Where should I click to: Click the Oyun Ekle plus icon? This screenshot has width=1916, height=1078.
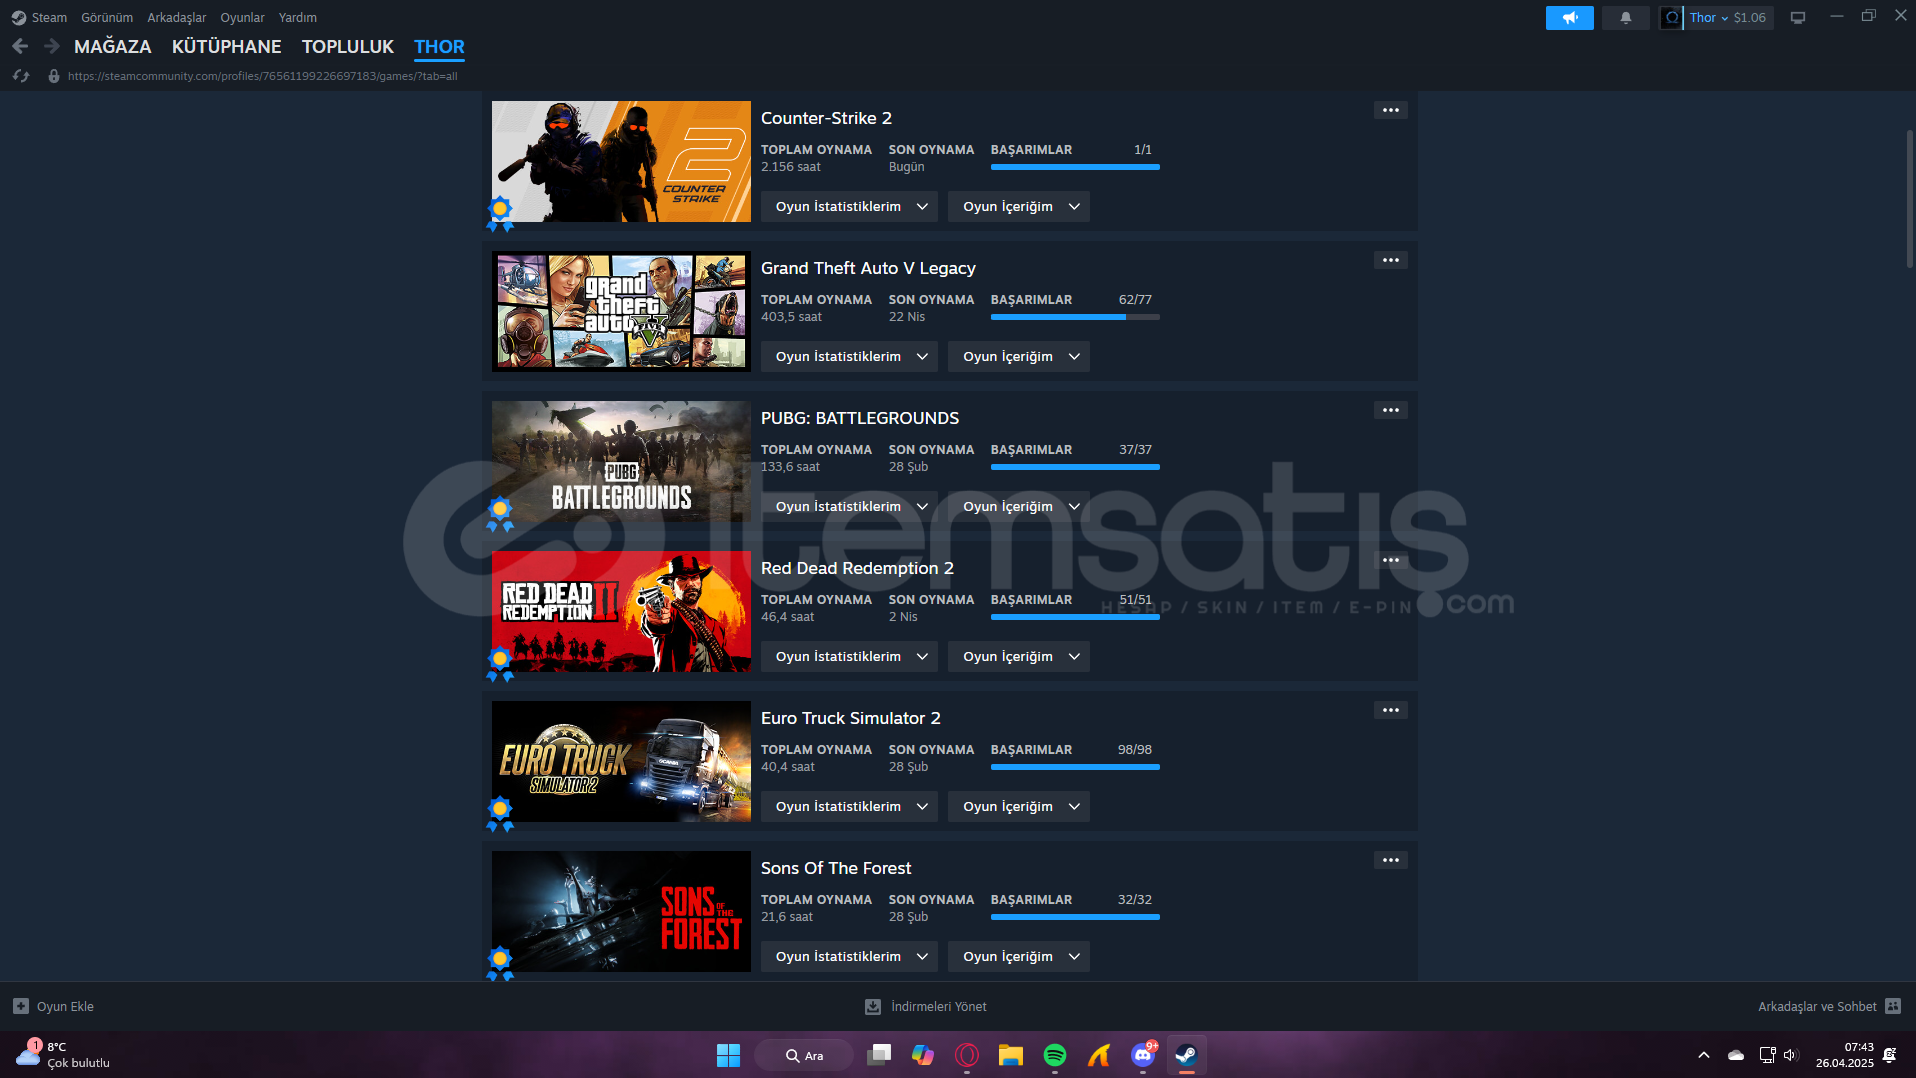pos(21,1006)
